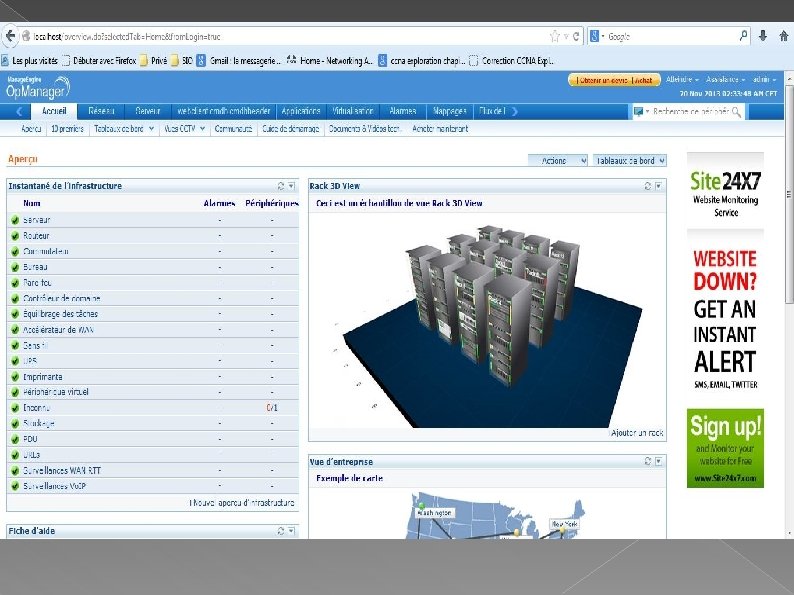
Task: Switch to the Serveur tab
Action: point(148,111)
